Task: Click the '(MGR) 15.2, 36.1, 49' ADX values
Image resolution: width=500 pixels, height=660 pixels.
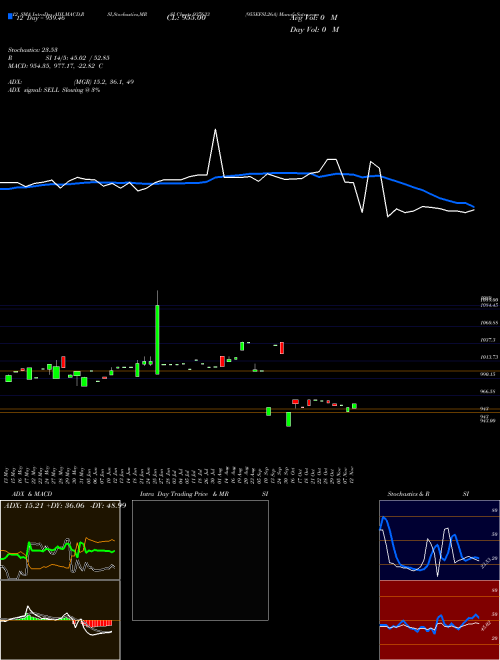Action: click(x=104, y=82)
